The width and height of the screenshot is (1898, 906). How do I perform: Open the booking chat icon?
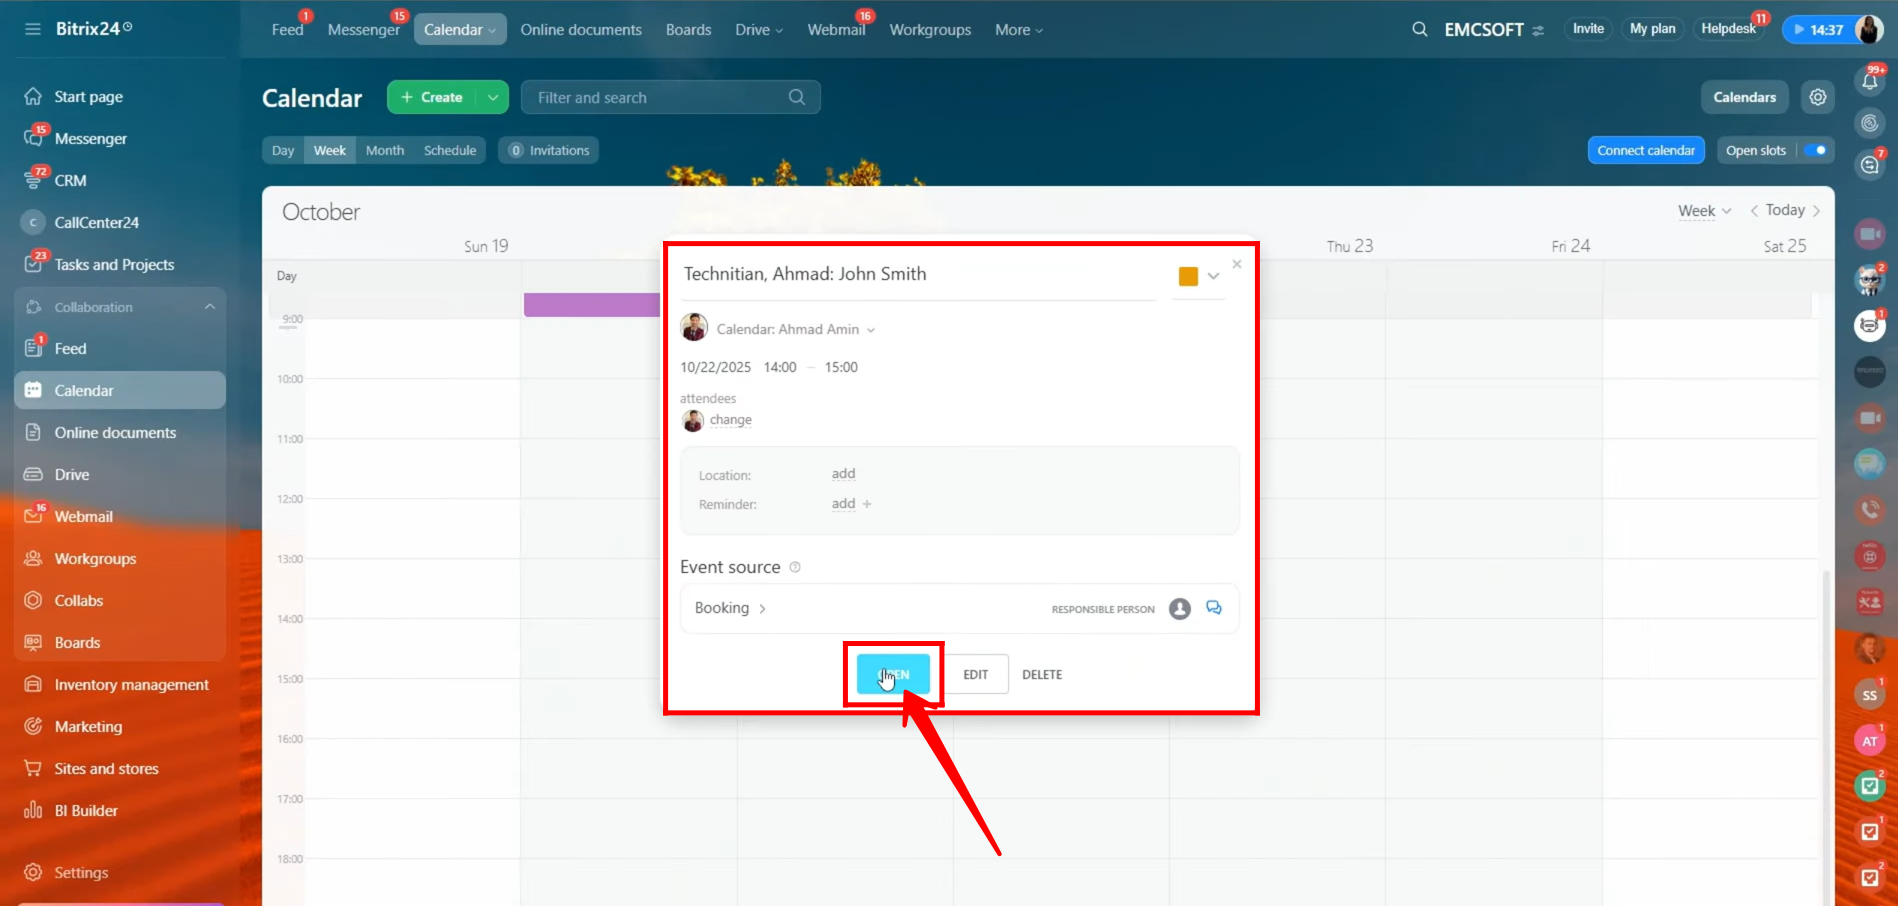pyautogui.click(x=1213, y=608)
